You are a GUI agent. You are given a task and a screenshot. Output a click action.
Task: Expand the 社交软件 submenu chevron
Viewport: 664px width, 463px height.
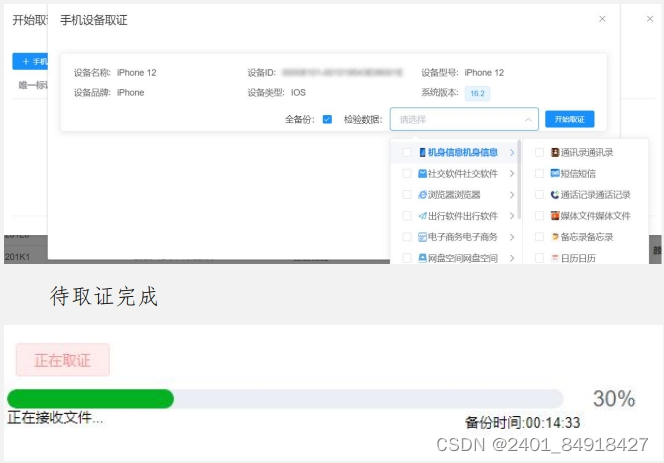(x=512, y=174)
